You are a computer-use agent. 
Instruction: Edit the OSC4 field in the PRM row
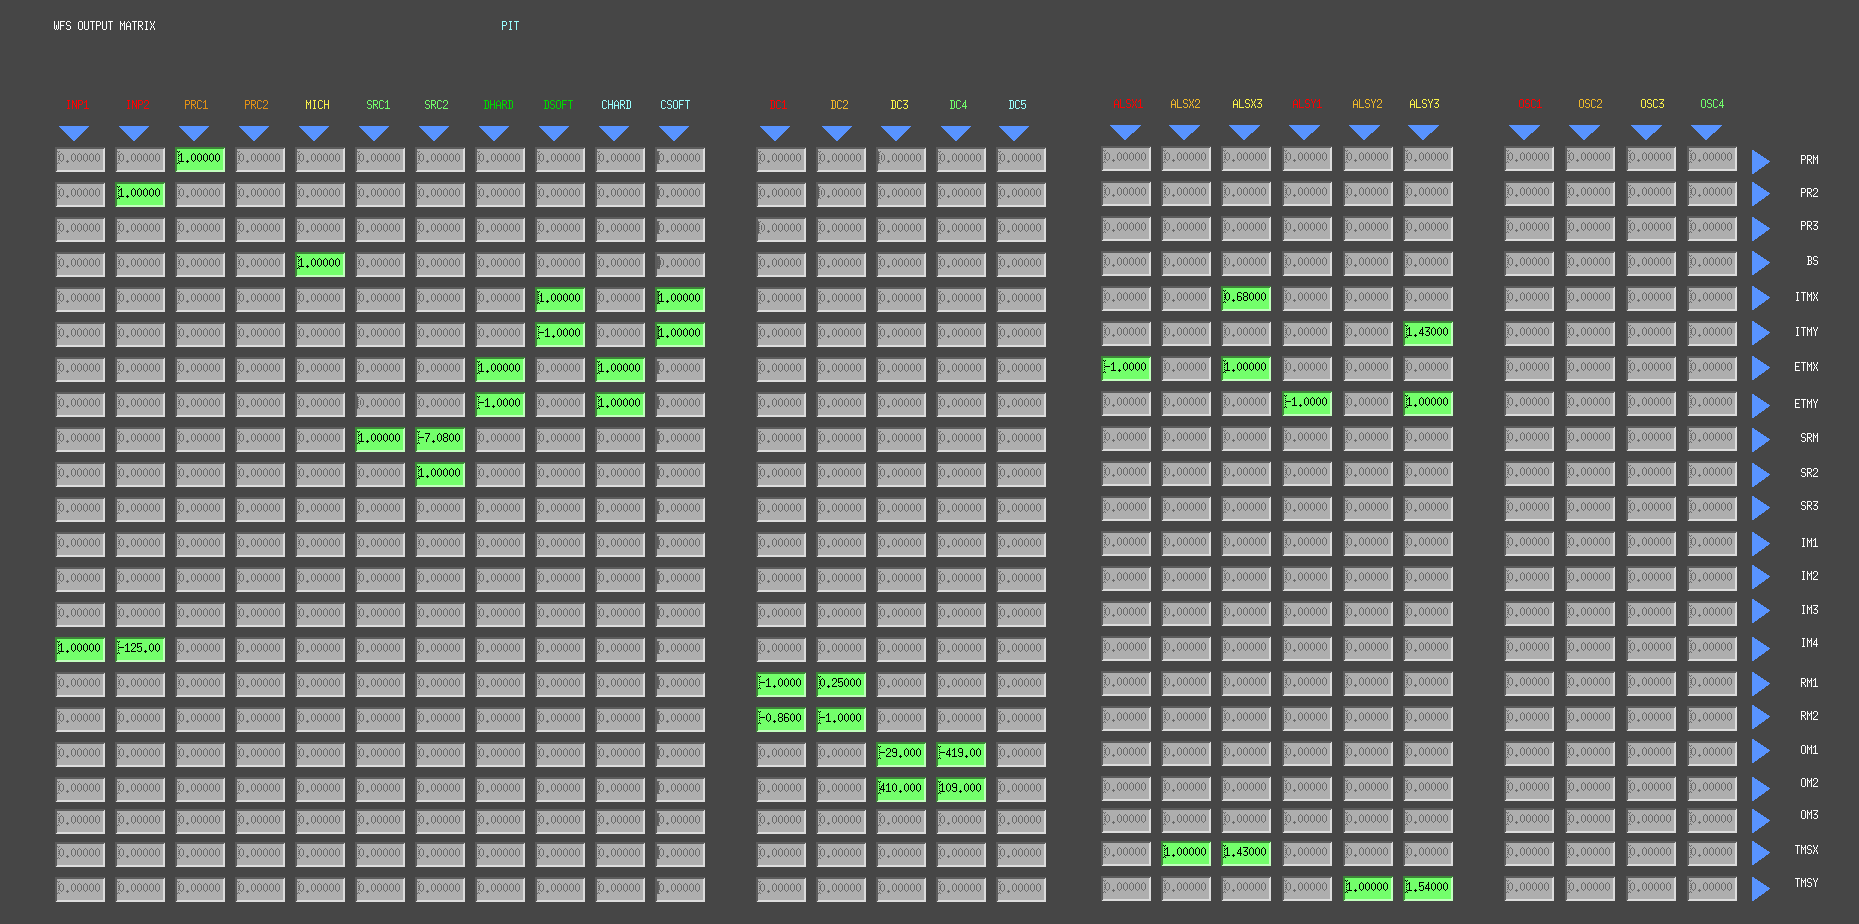point(1712,158)
